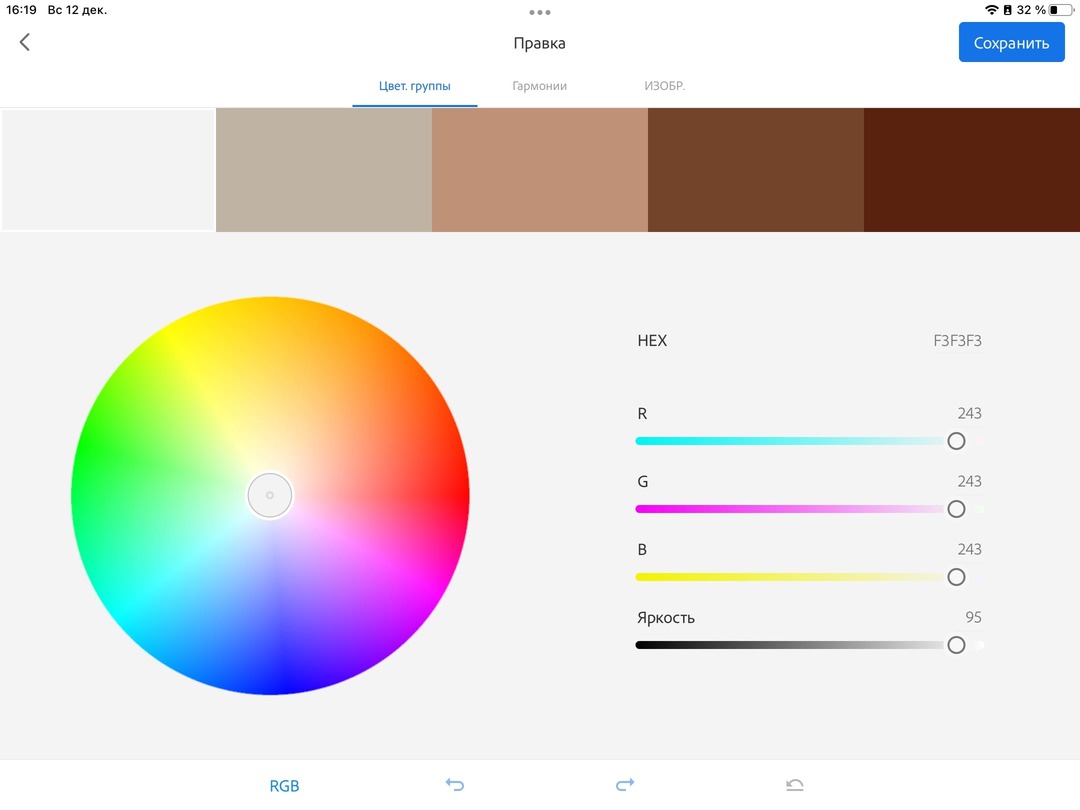Open the RGB color mode selector
Screen dimensions: 1080x810
point(284,786)
